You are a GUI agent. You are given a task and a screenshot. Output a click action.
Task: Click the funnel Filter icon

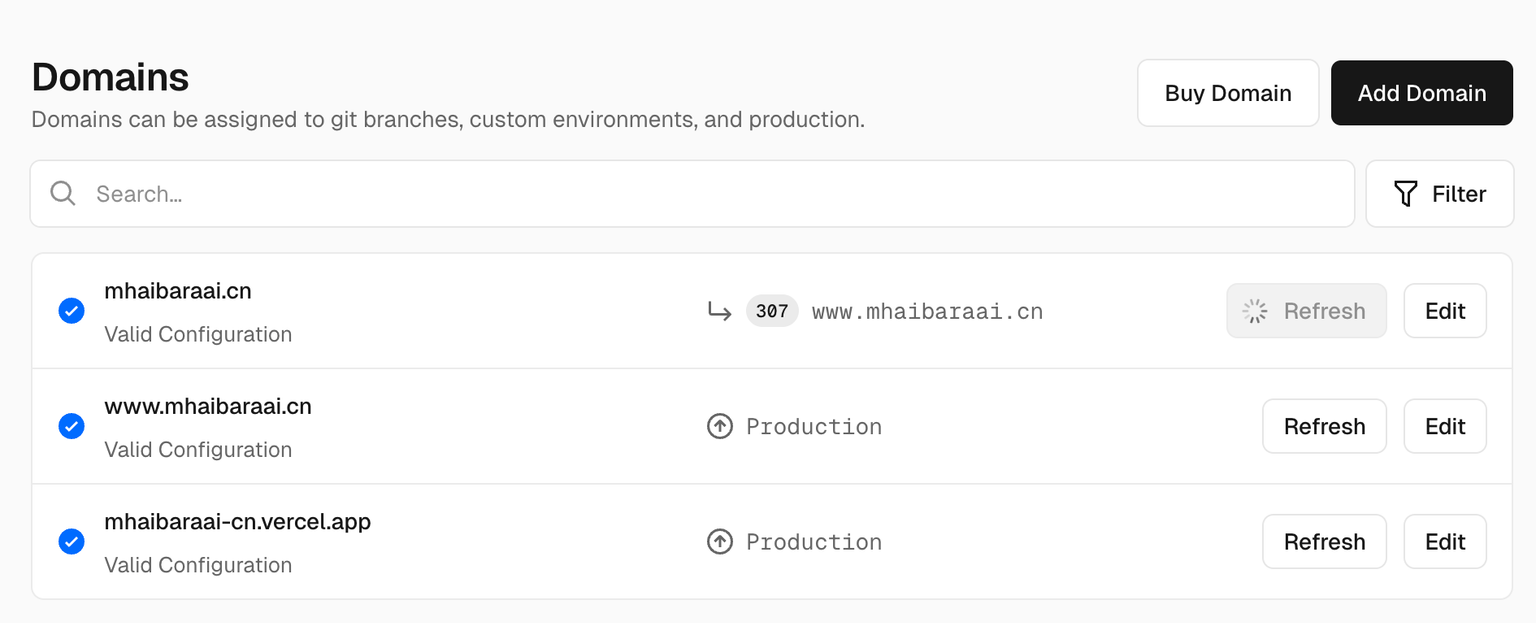point(1405,194)
